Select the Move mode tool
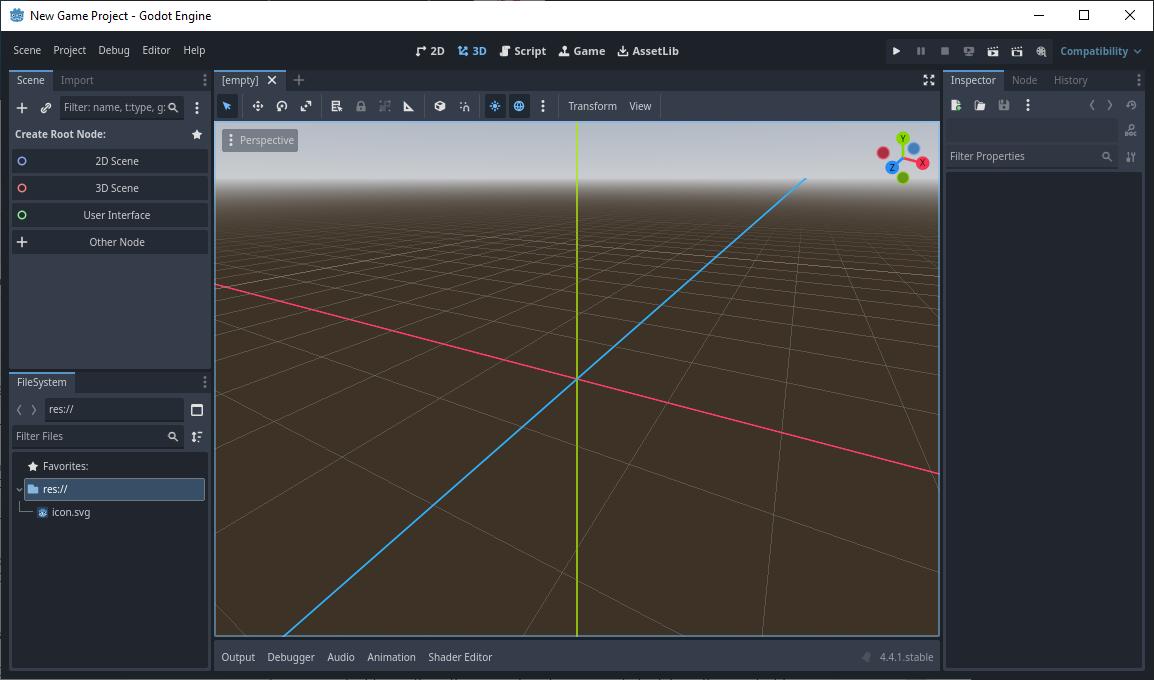 pyautogui.click(x=257, y=106)
